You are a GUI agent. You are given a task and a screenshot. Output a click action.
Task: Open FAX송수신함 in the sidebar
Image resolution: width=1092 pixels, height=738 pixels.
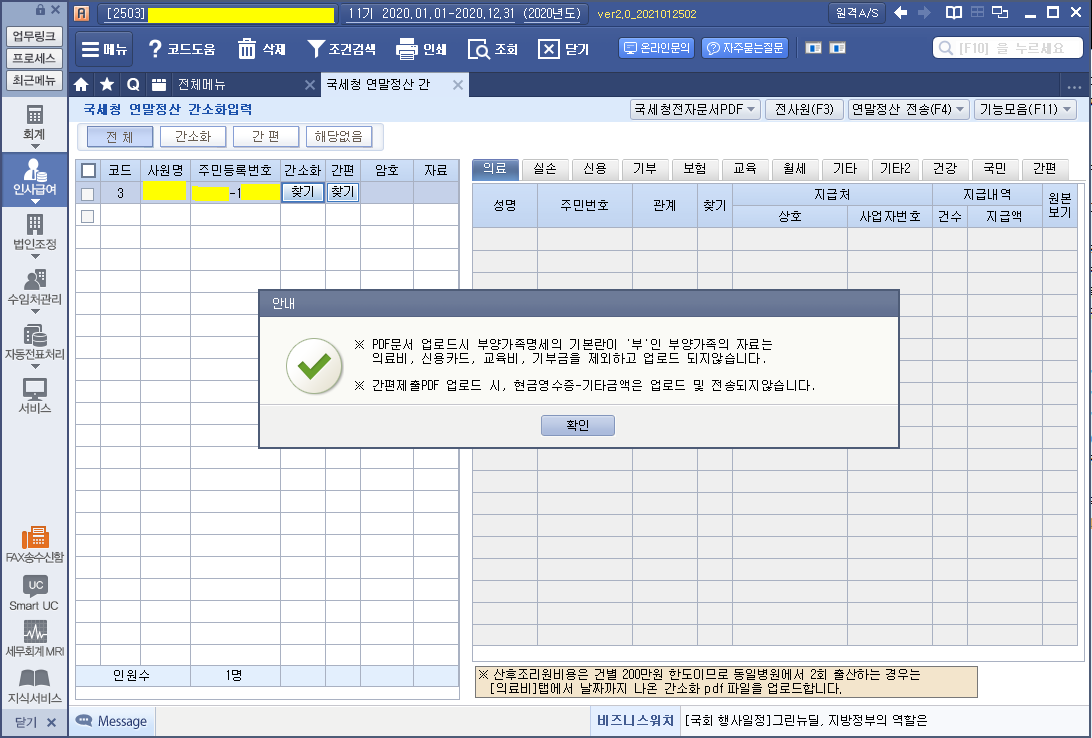pos(34,544)
